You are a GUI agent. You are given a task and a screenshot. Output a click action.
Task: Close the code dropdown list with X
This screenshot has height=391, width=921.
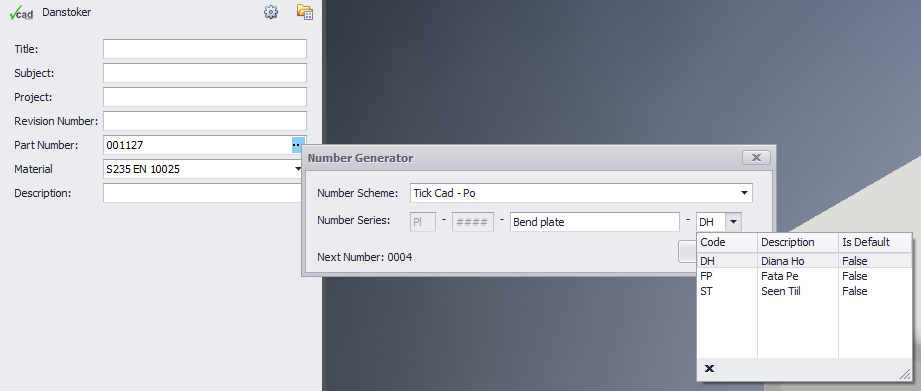710,368
